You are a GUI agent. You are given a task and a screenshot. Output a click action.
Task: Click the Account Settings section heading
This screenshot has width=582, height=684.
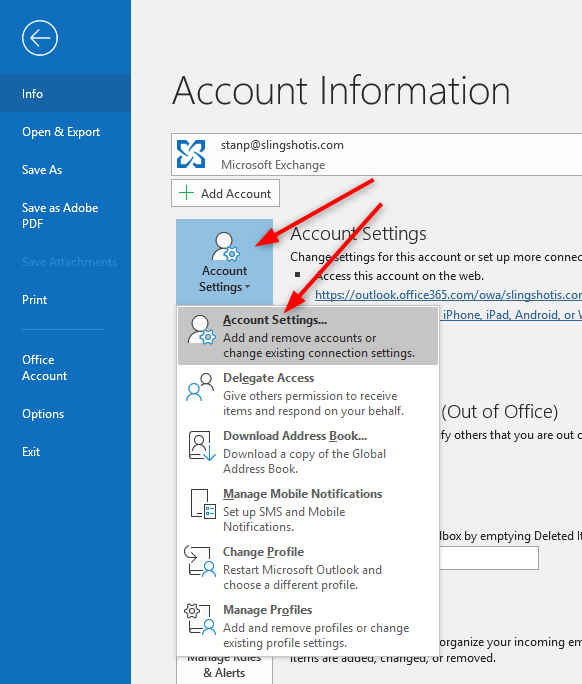point(358,234)
